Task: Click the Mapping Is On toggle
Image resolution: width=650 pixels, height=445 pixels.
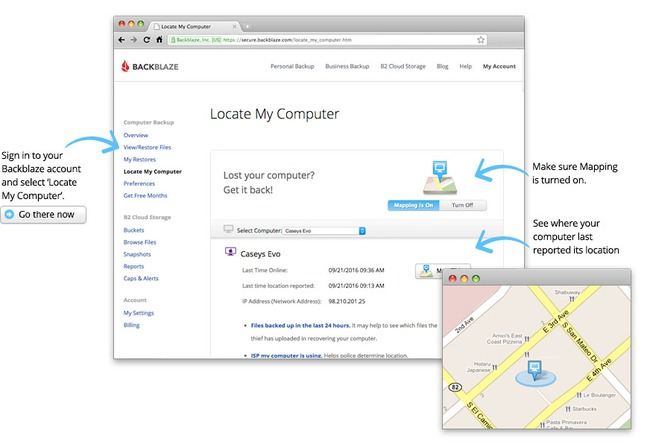Action: (413, 205)
